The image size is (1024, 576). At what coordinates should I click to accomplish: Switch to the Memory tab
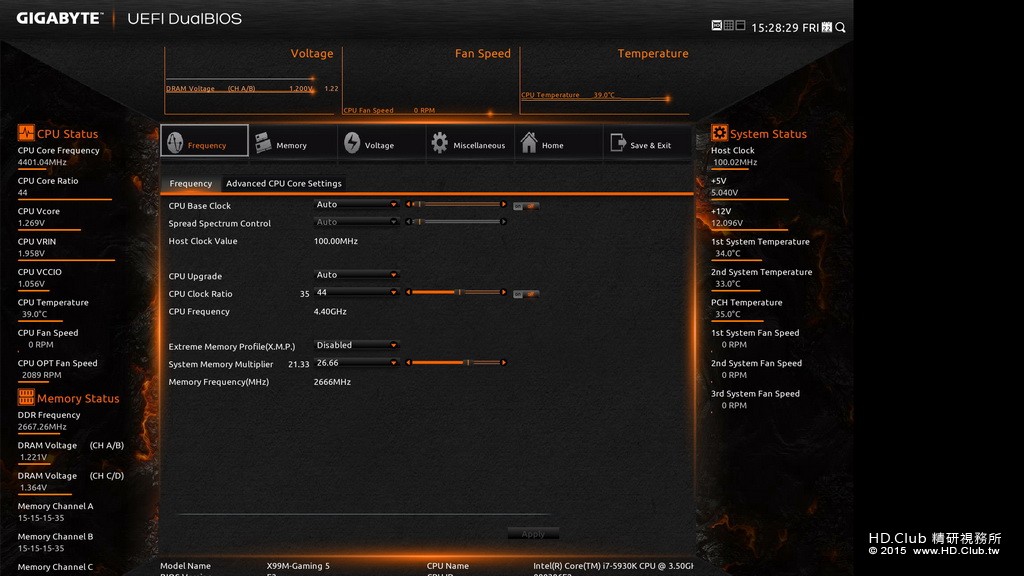pos(292,142)
